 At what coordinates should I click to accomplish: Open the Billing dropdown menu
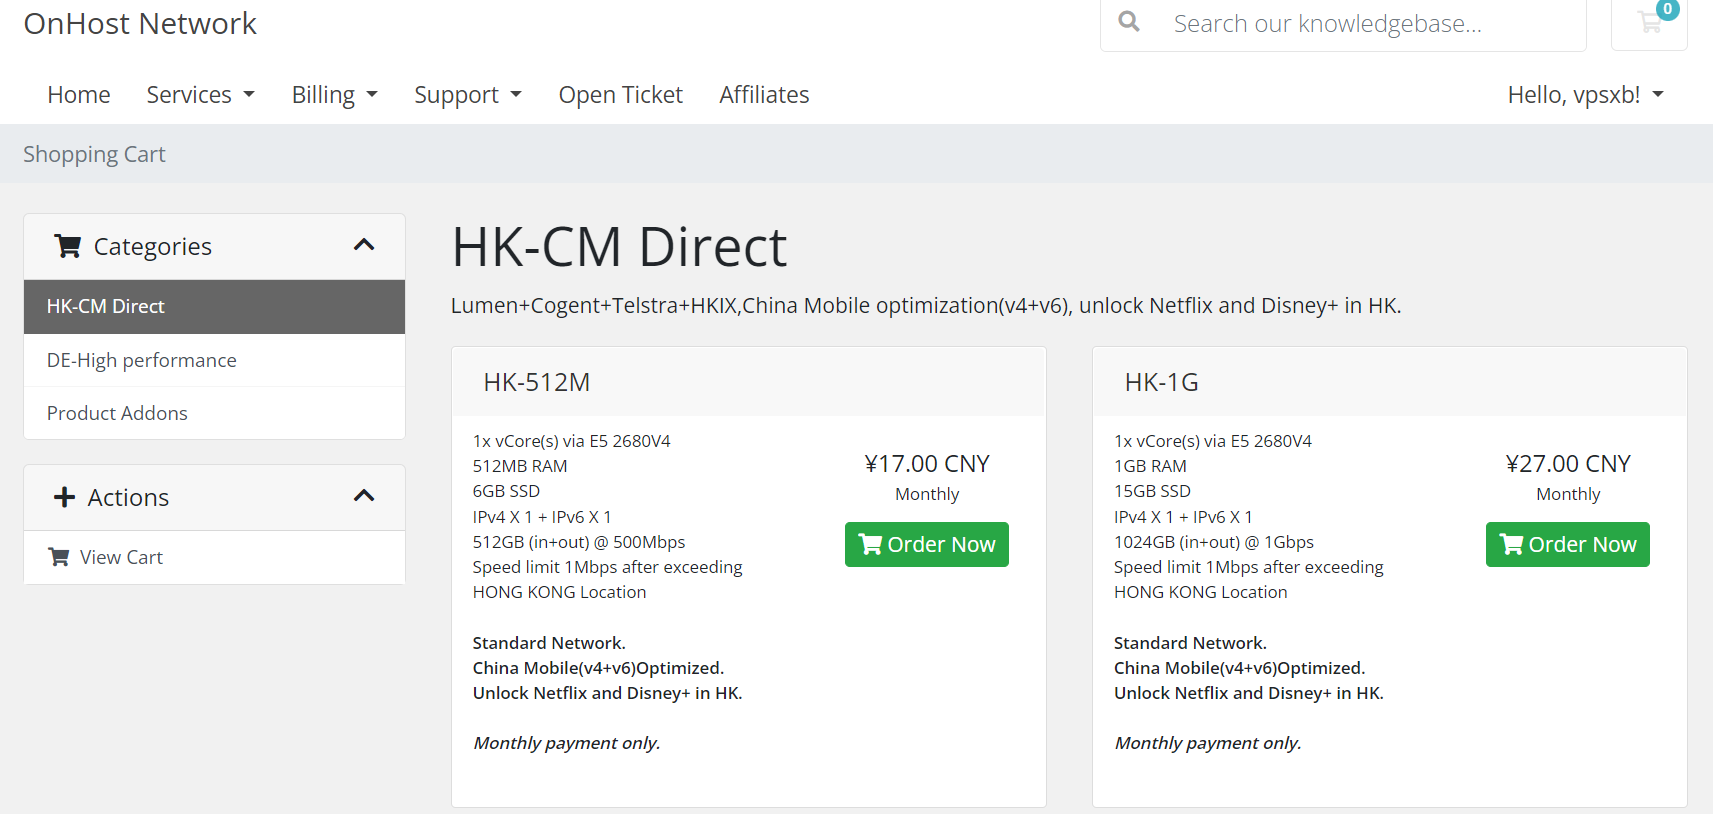[x=334, y=95]
